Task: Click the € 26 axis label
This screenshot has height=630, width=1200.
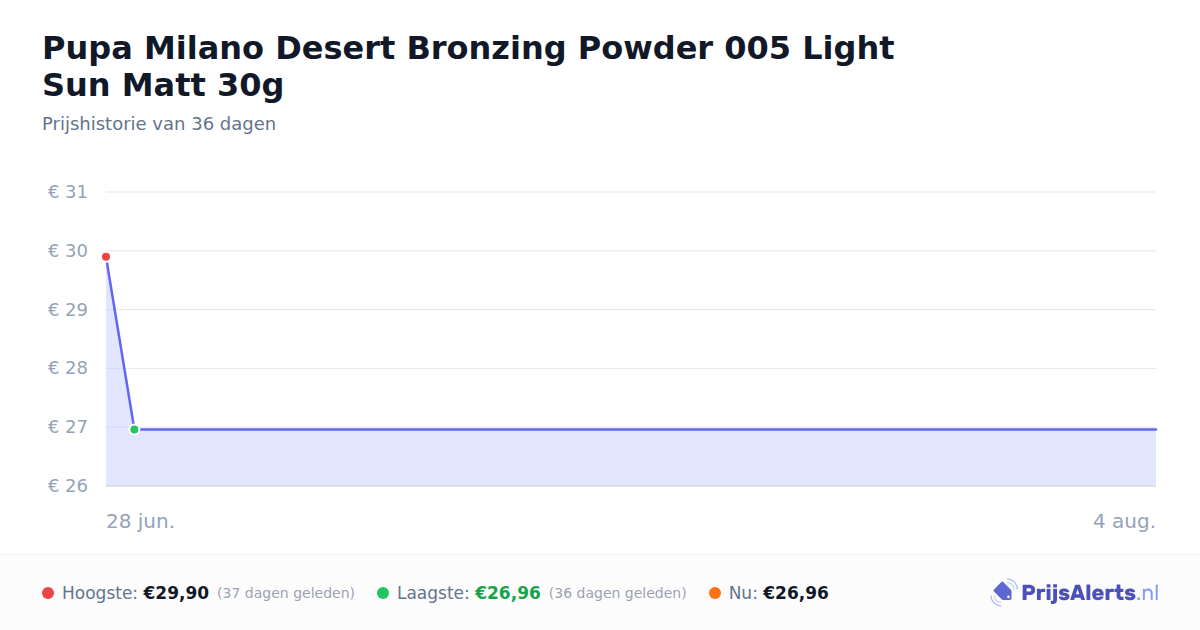Action: click(68, 486)
